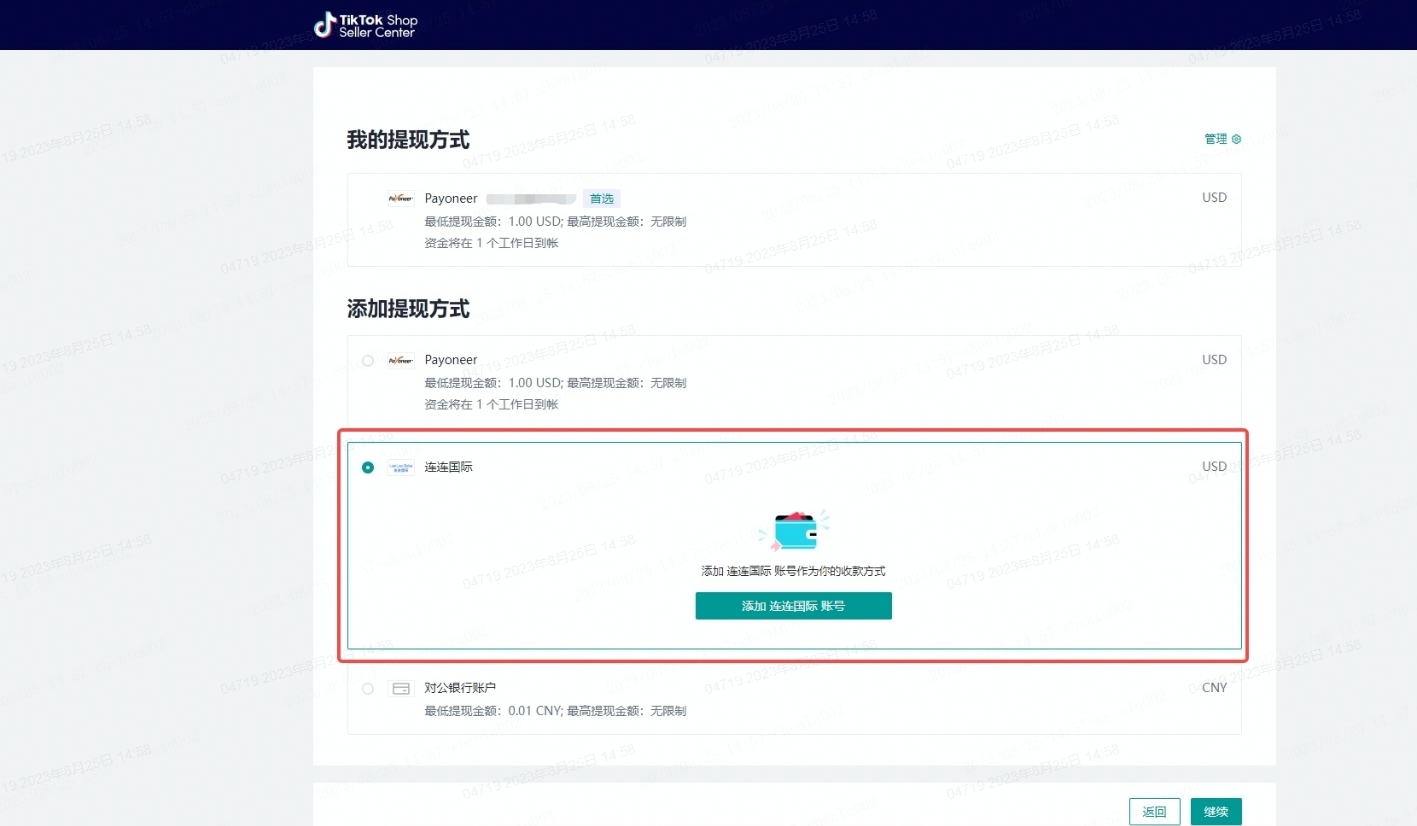1417x826 pixels.
Task: Click the 我的提现方式 heading
Action: click(408, 139)
